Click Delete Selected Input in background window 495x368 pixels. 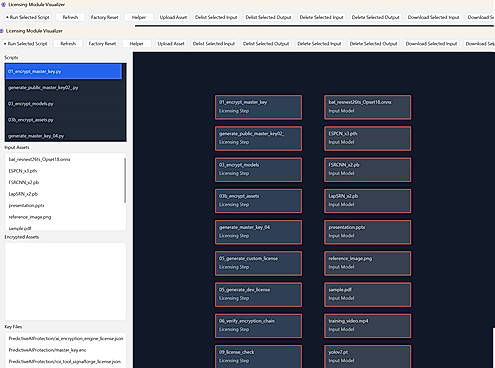point(321,17)
